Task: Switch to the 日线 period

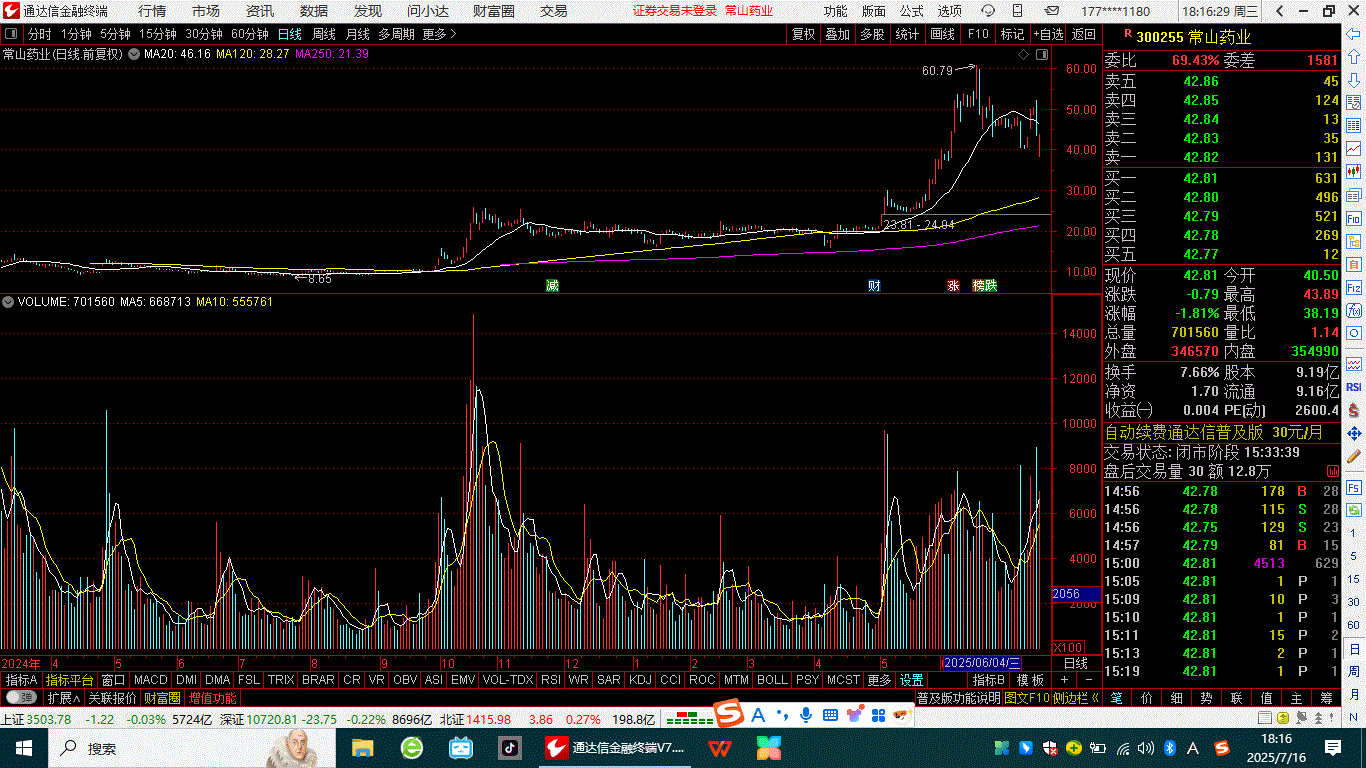Action: 290,34
